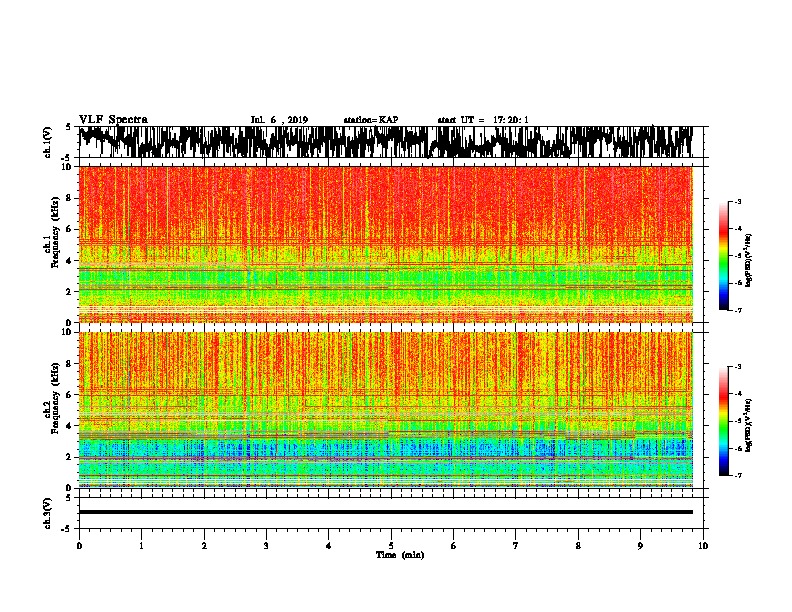Click the "-7" tick on ch.2 colorbar

pyautogui.click(x=737, y=475)
